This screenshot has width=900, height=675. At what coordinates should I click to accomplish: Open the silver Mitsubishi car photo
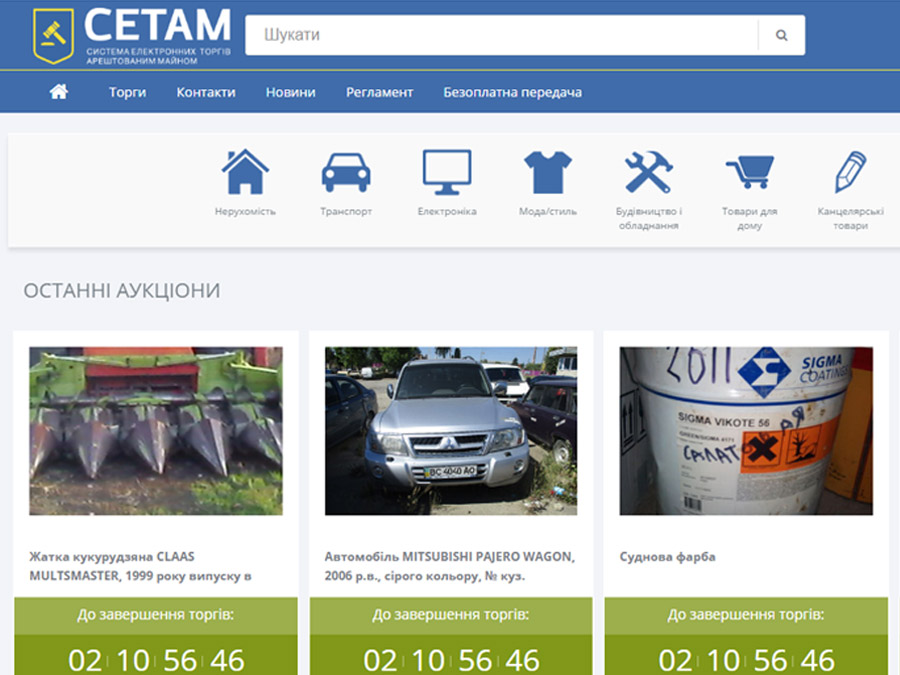(451, 431)
